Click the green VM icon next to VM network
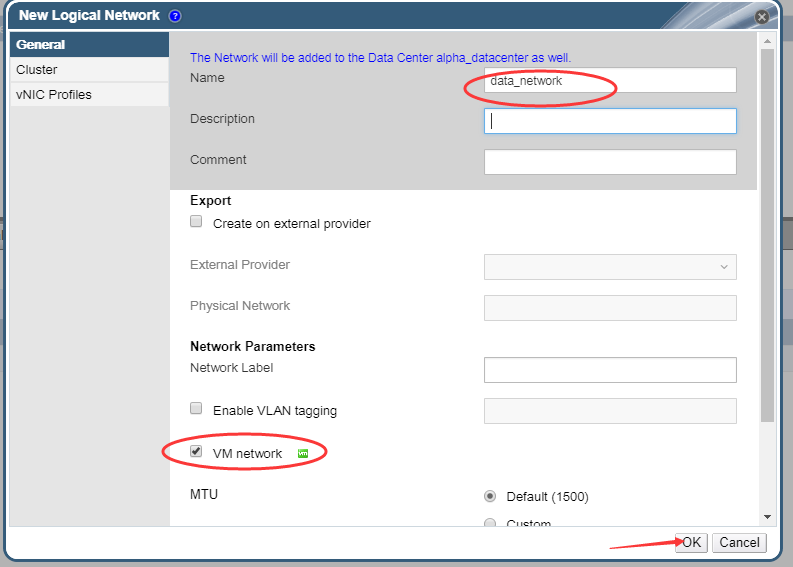 (x=303, y=453)
